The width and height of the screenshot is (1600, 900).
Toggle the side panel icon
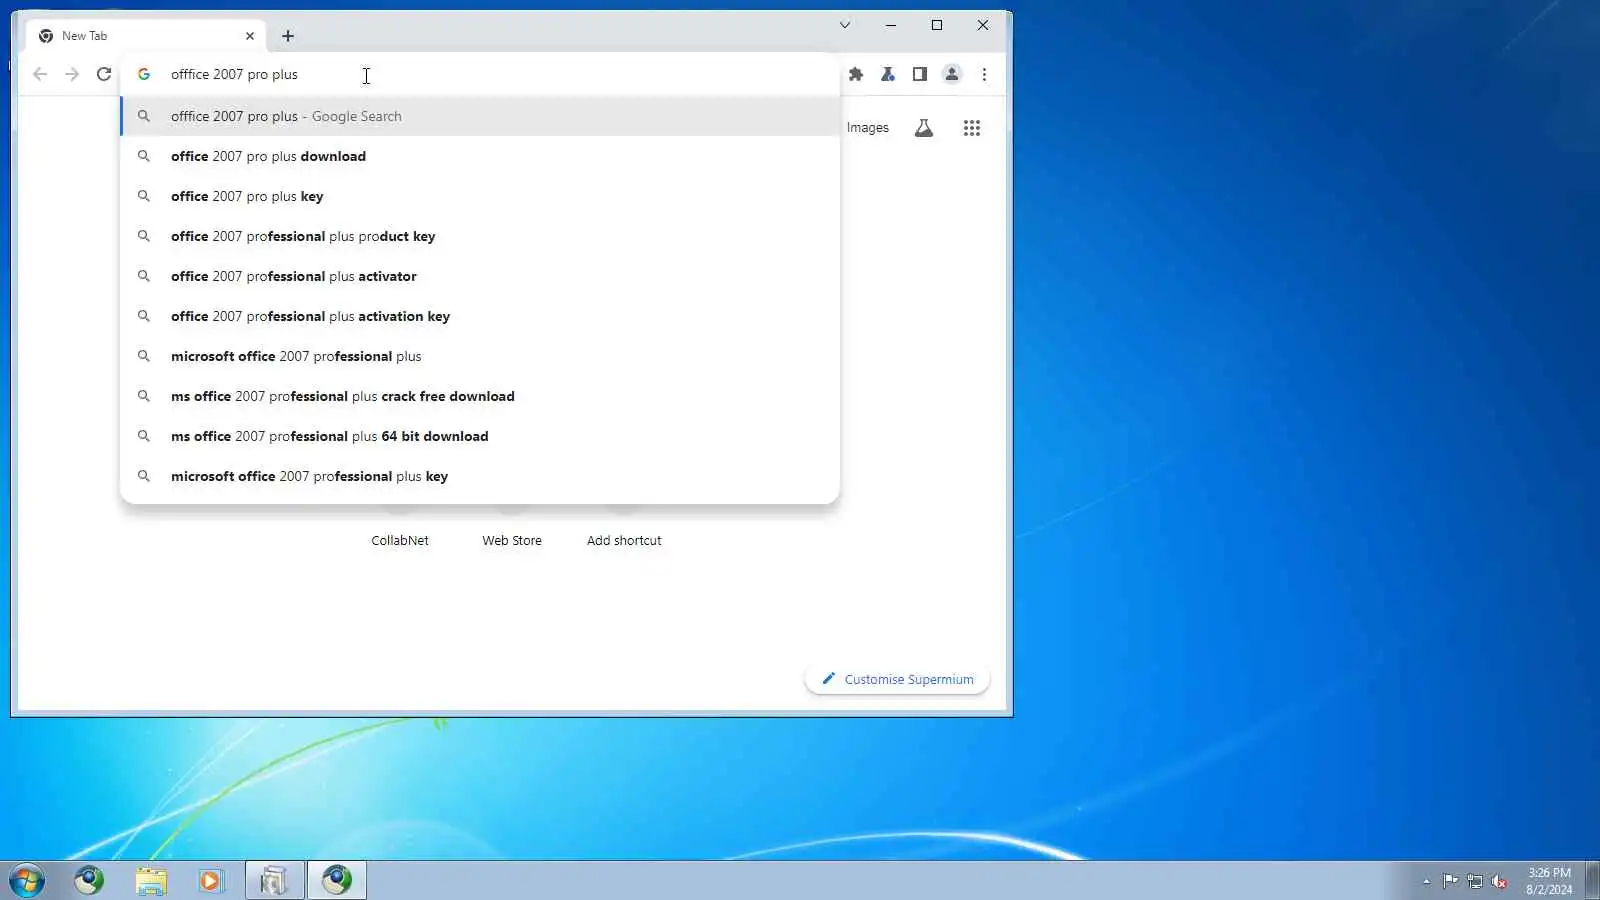coord(920,74)
